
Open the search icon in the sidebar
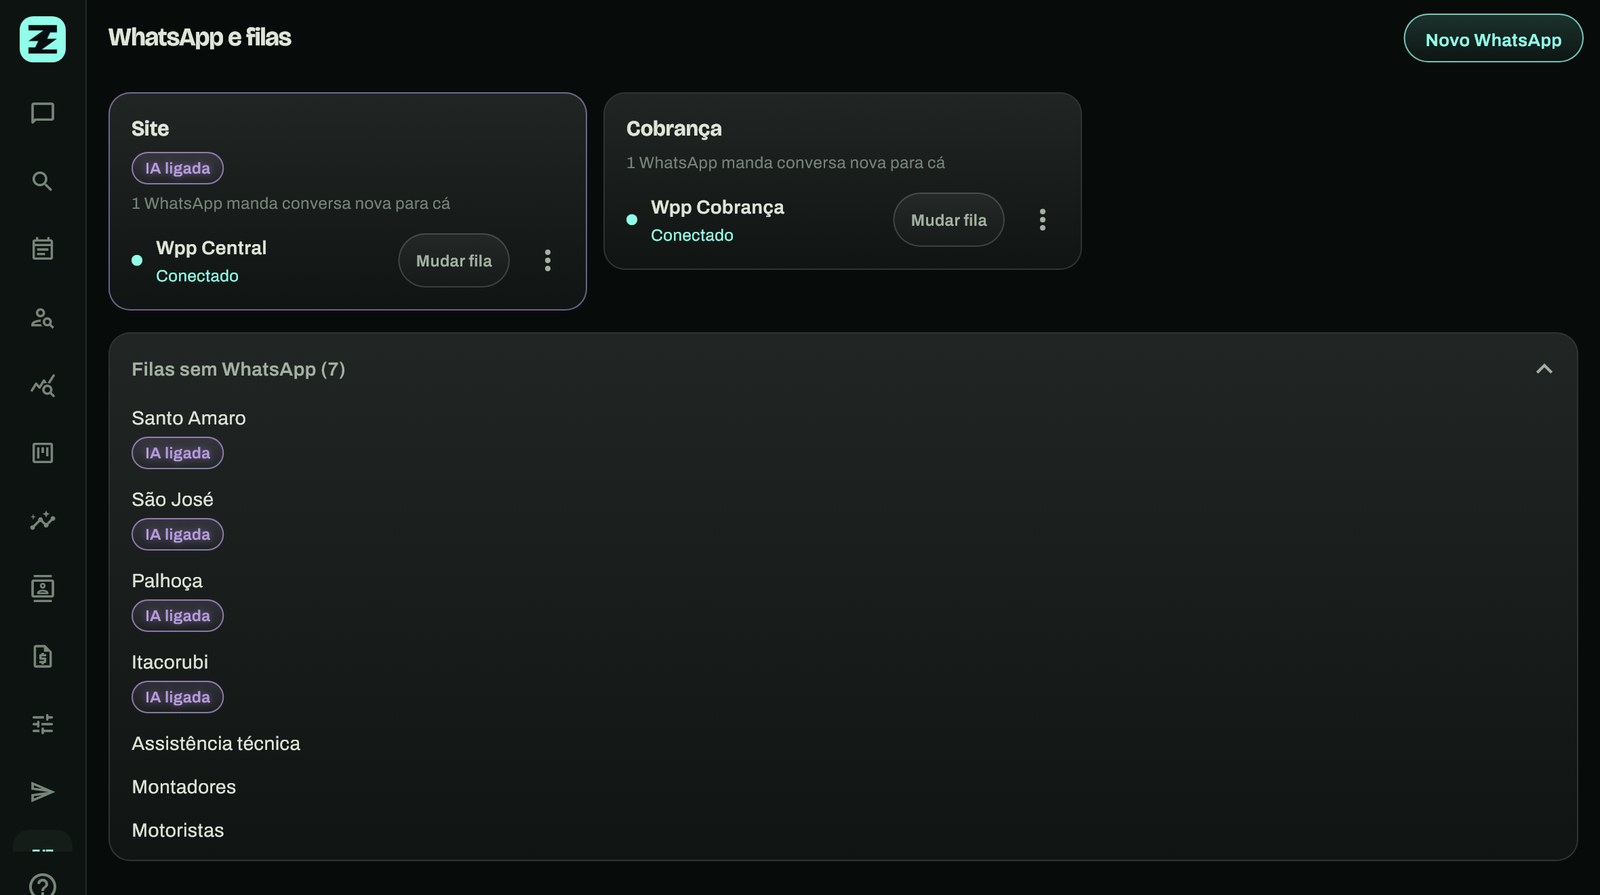coord(42,181)
